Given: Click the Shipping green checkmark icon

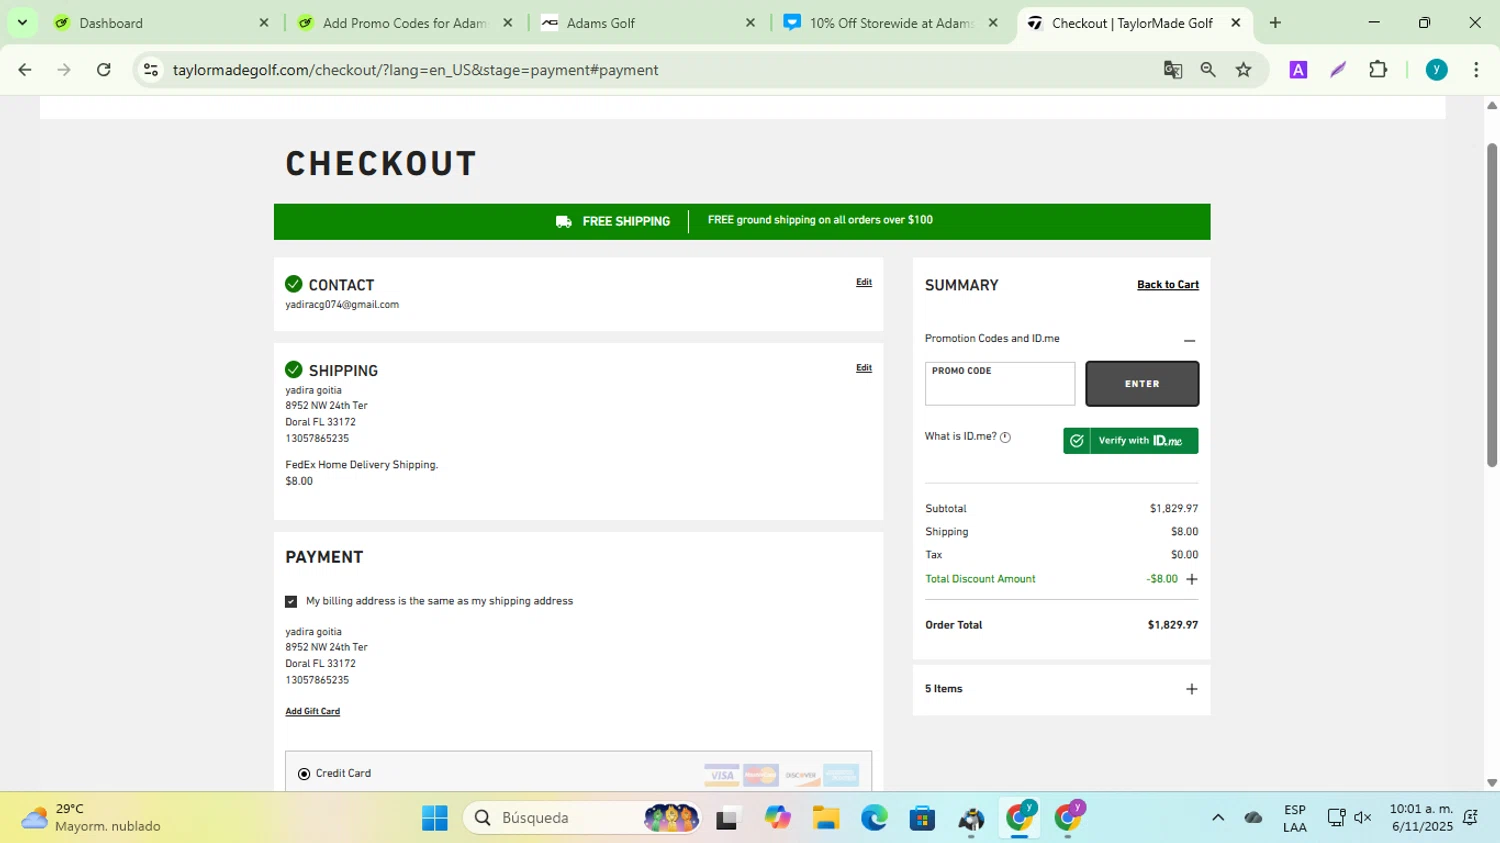Looking at the screenshot, I should point(294,370).
